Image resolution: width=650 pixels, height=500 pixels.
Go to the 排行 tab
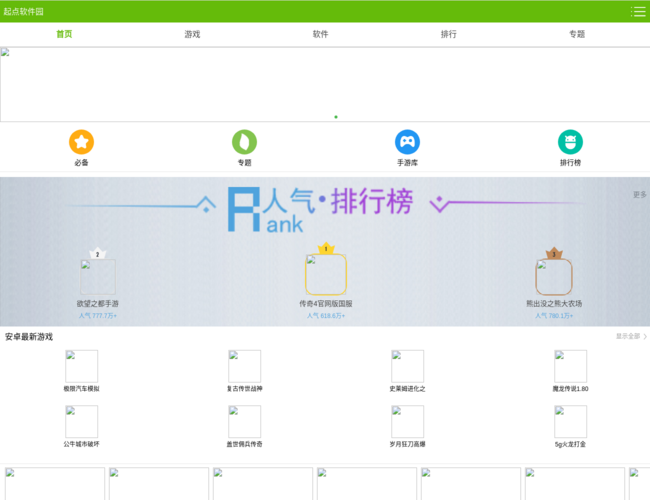coord(449,34)
